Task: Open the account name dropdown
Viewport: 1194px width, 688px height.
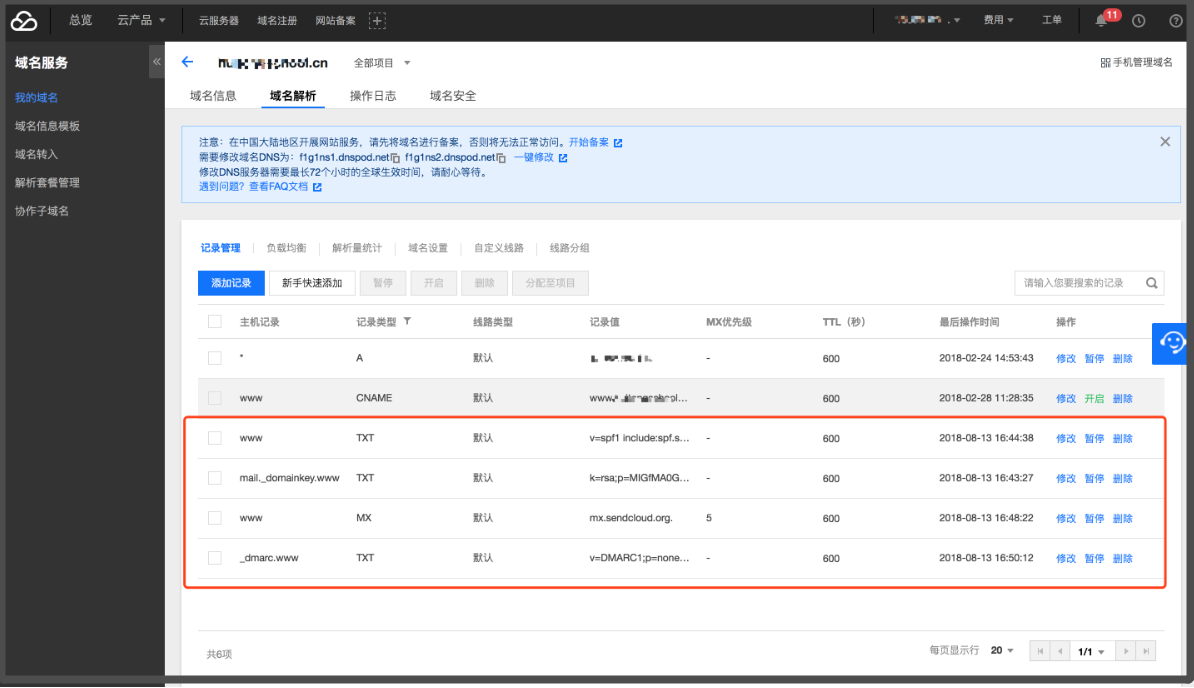Action: [x=927, y=21]
